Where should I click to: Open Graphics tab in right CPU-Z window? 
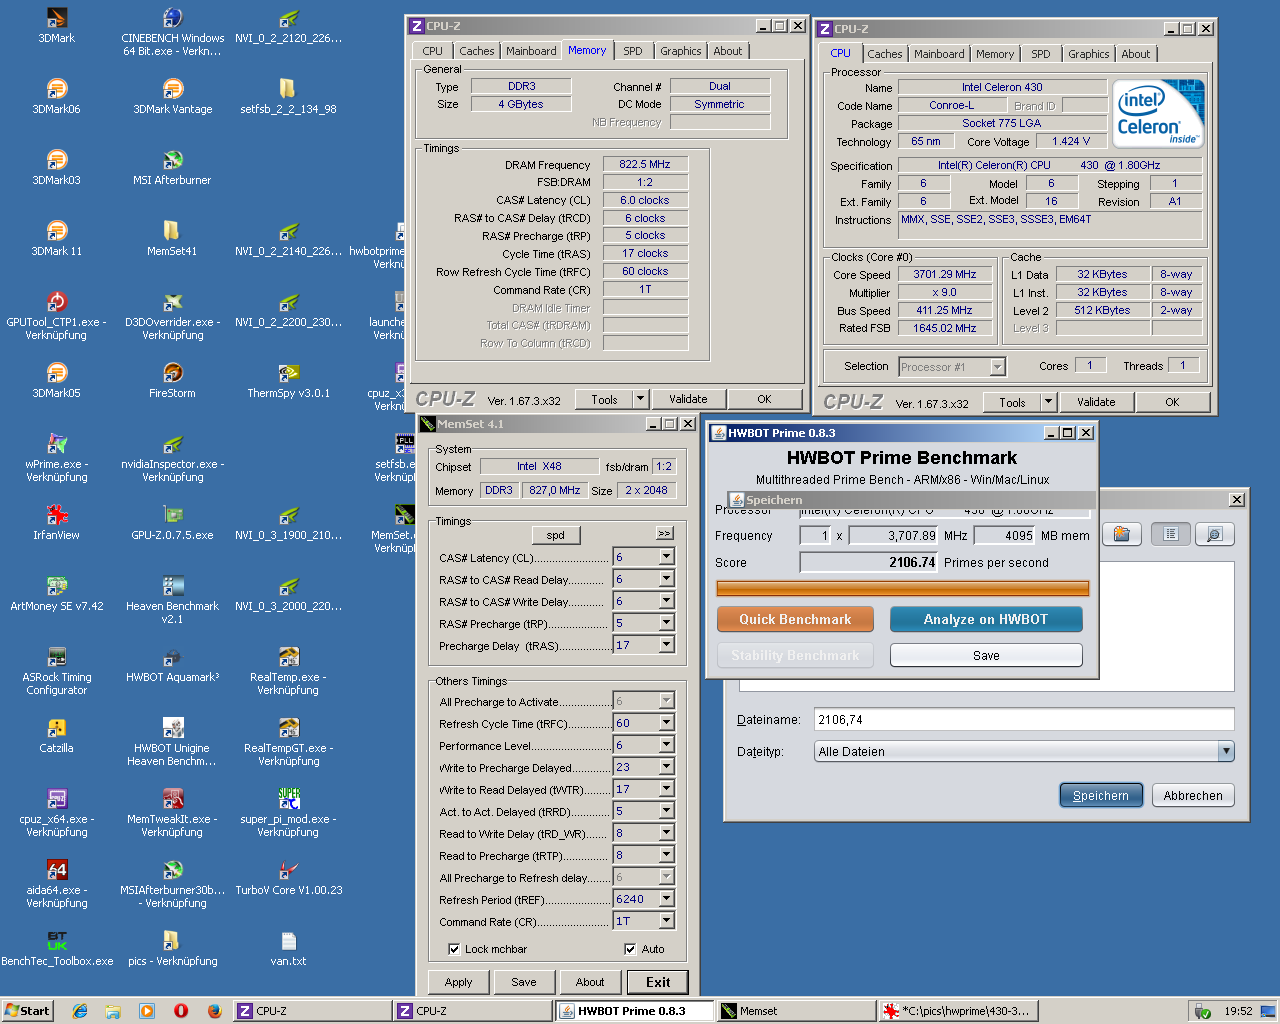click(x=1088, y=54)
